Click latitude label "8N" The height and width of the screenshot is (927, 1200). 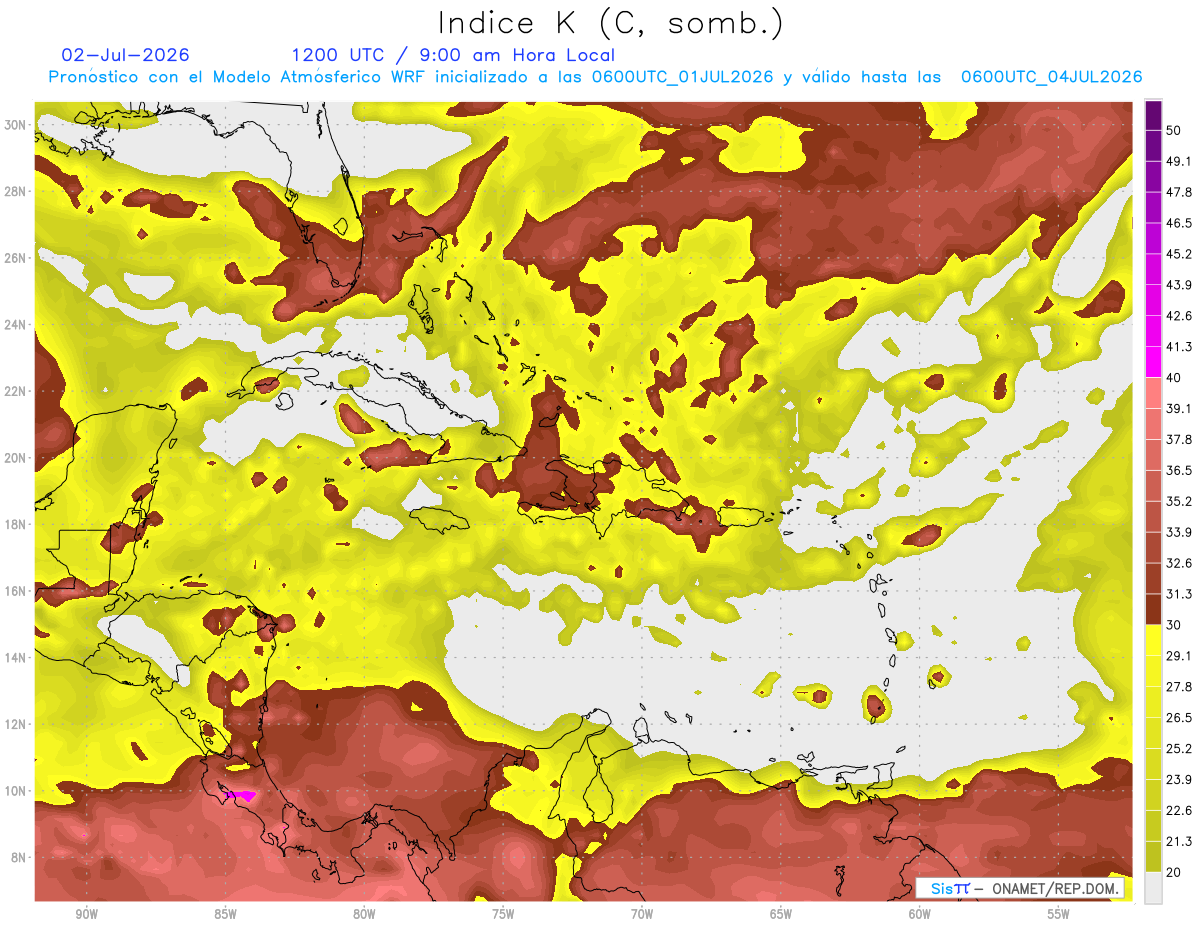point(18,857)
